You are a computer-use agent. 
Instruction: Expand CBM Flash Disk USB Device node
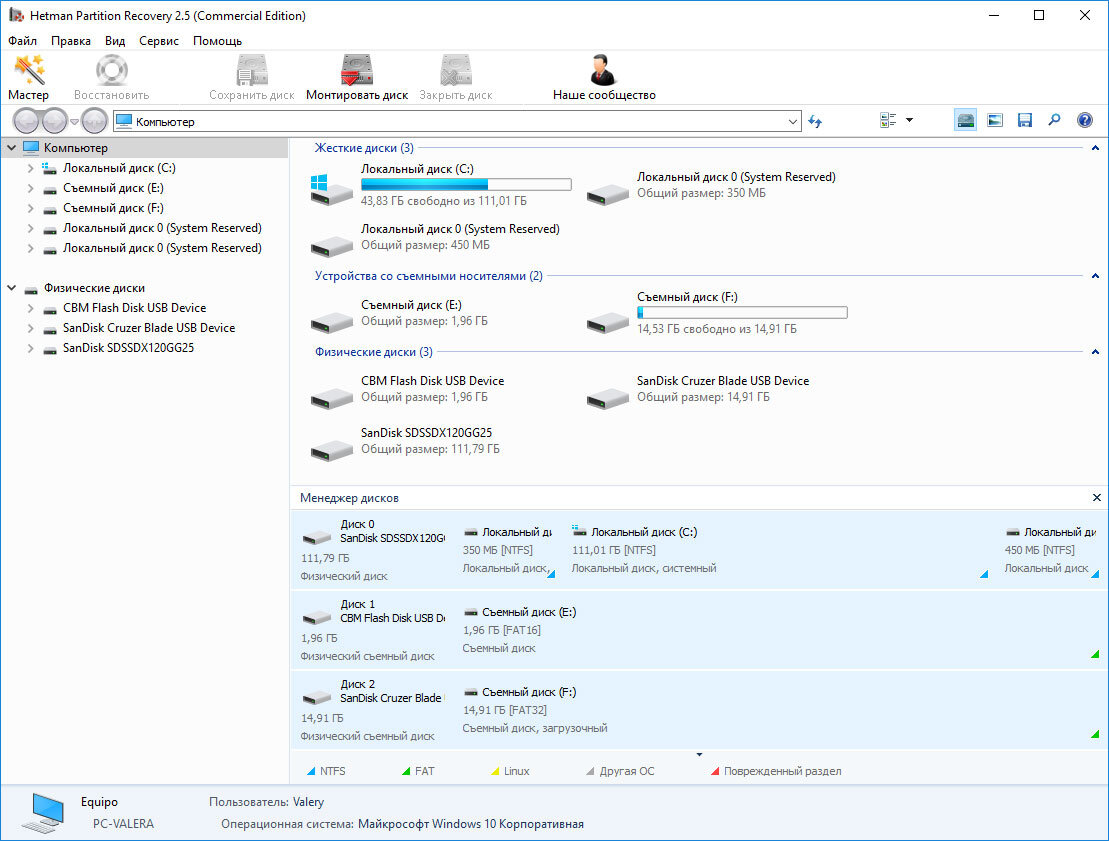click(x=30, y=308)
